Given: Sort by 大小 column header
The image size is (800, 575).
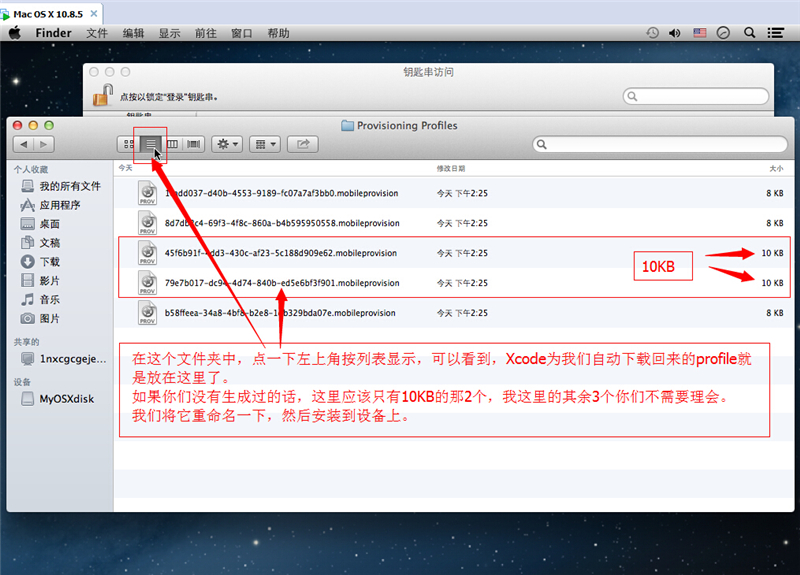Looking at the screenshot, I should 776,168.
